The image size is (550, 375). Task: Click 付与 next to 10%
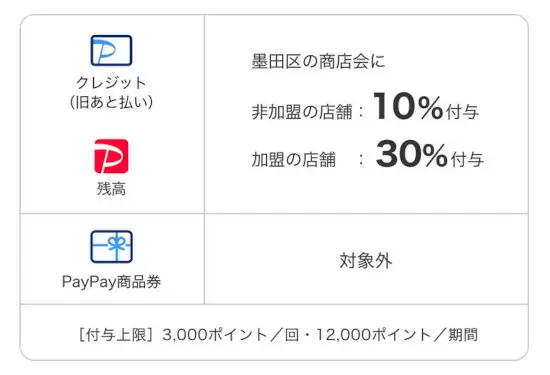pos(462,112)
